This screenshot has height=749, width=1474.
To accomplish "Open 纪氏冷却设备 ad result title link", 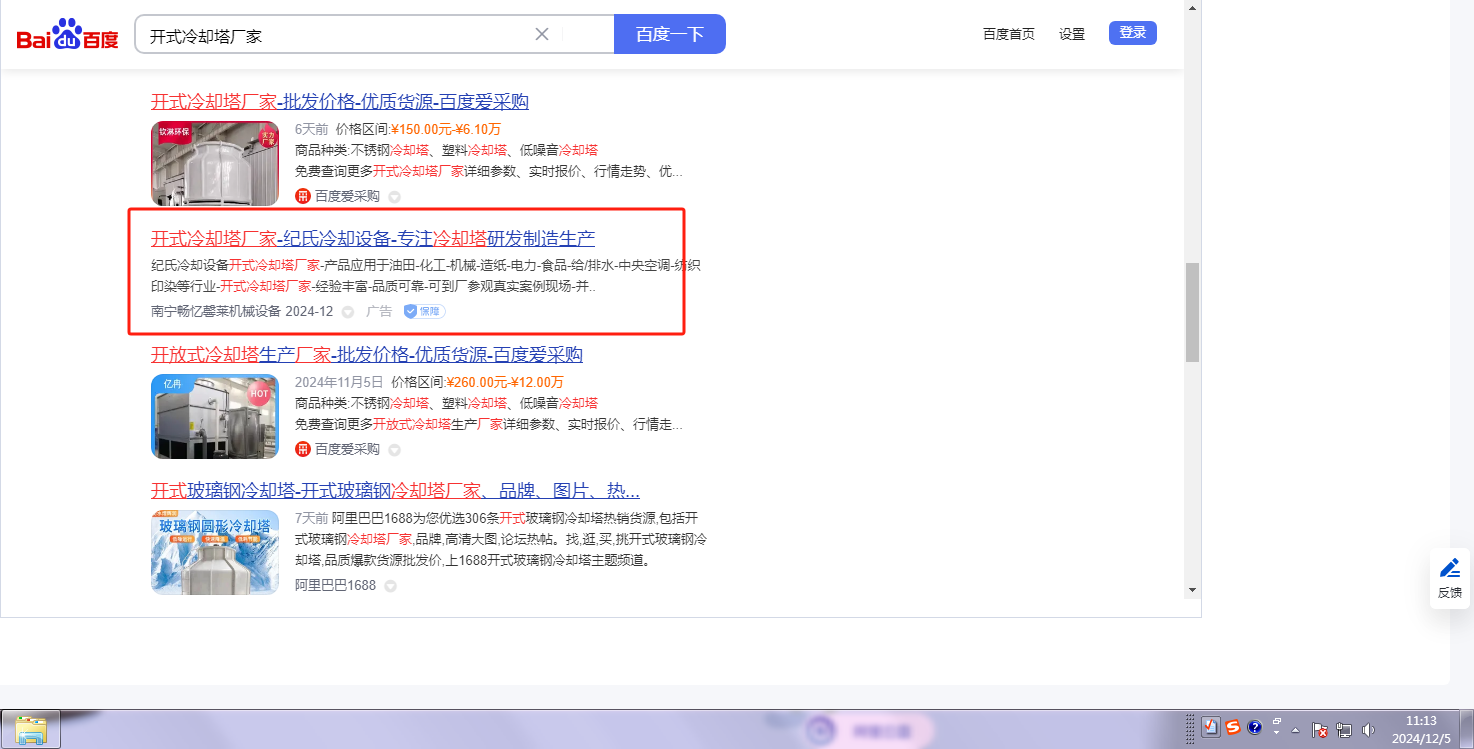I will point(373,239).
